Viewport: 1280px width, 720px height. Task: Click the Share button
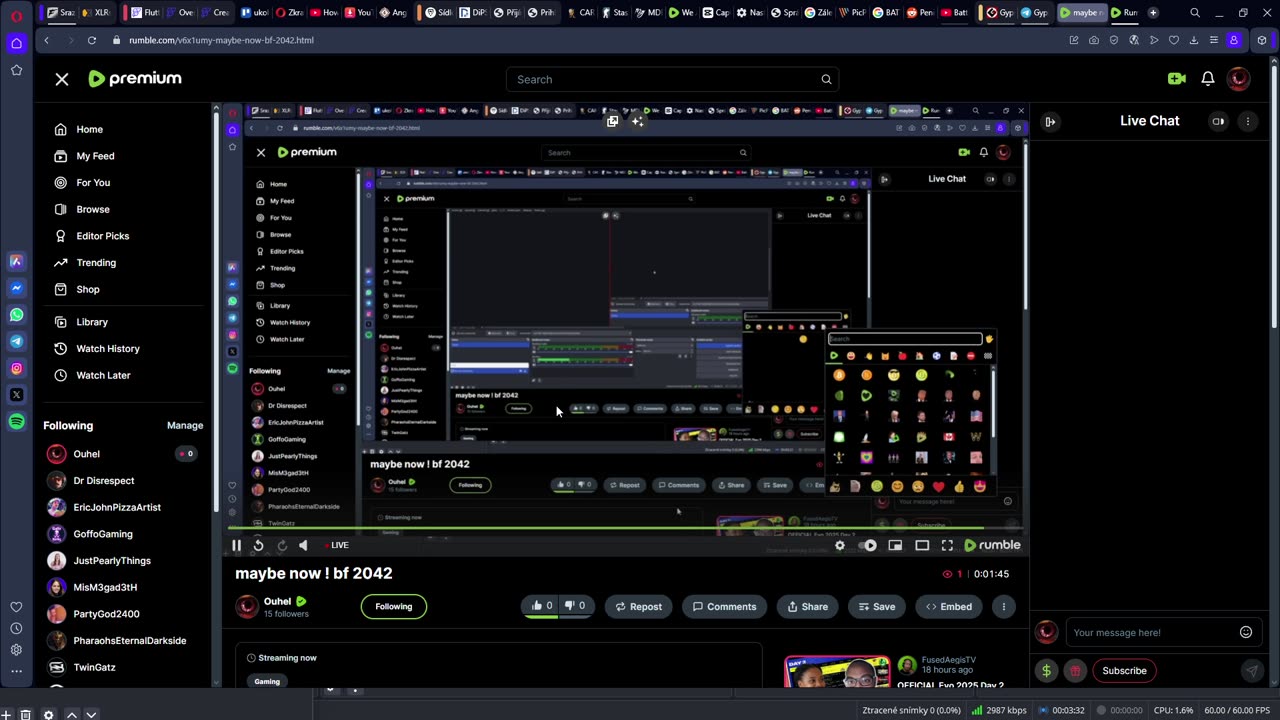pos(808,606)
